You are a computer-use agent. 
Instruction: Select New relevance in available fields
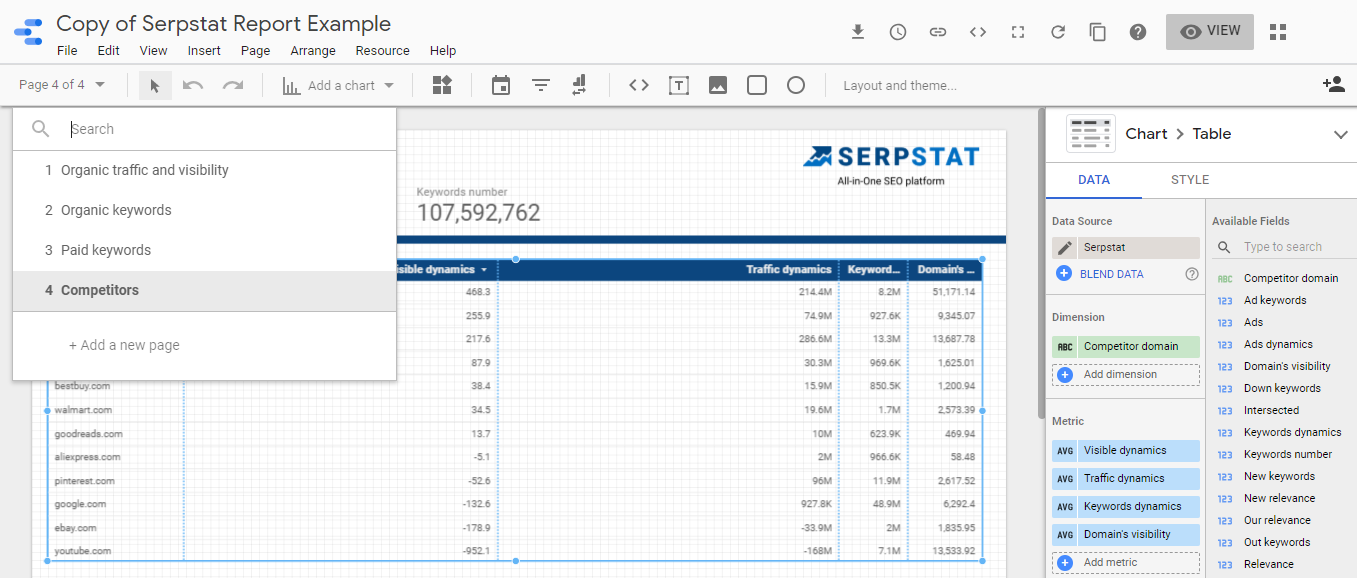(x=1279, y=498)
